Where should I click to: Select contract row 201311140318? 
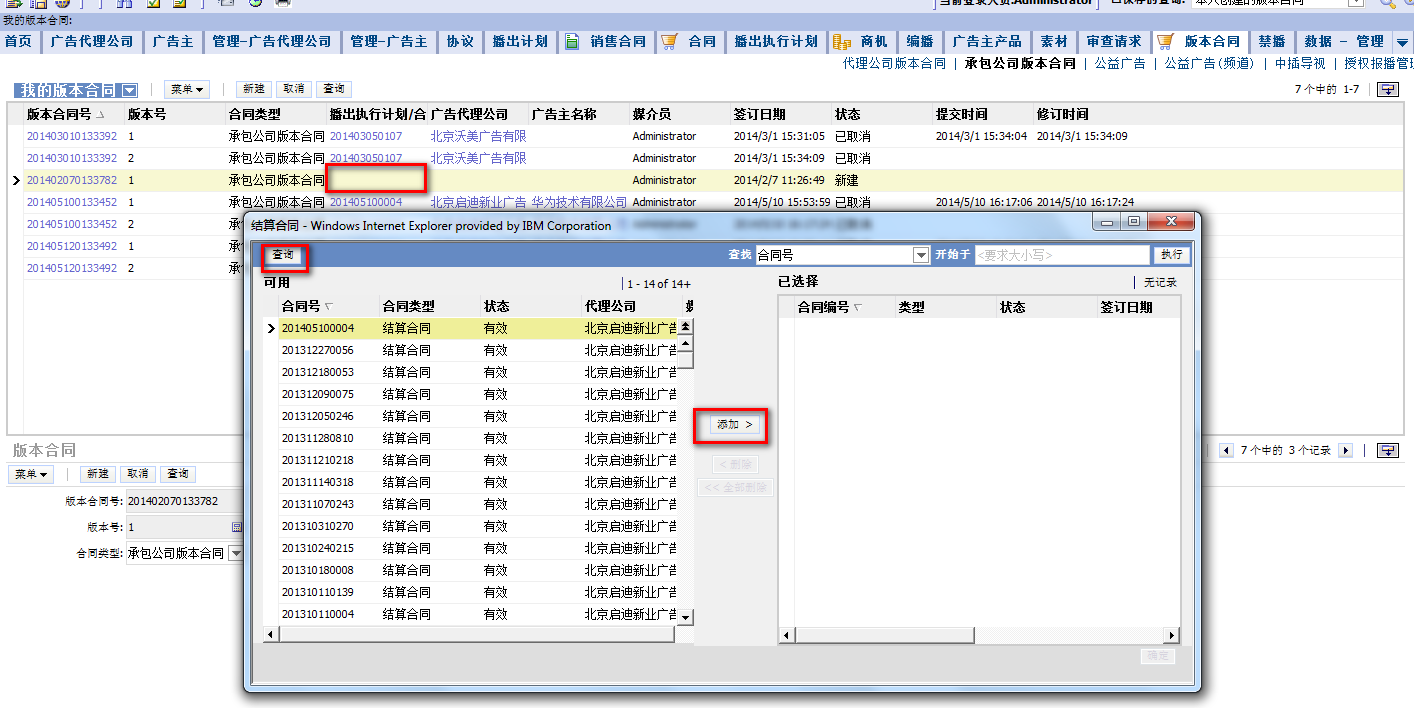(x=478, y=482)
